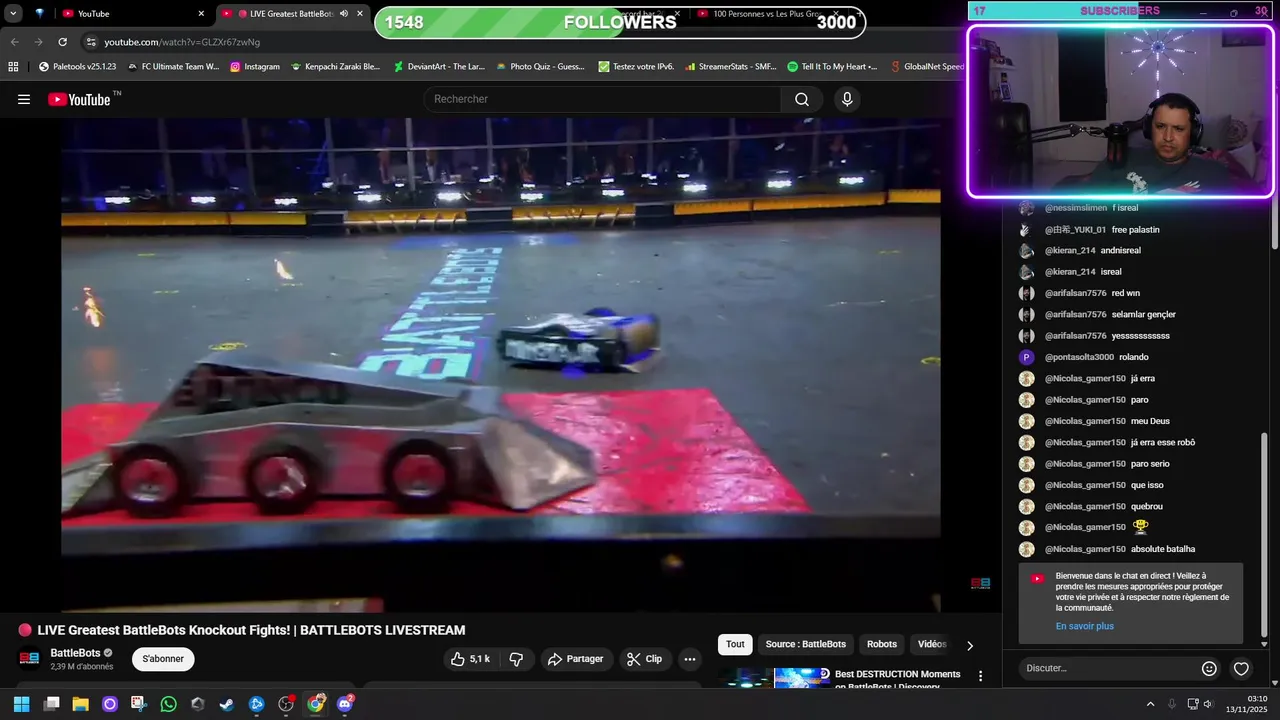1280x720 pixels.
Task: Send a heart reaction in chat
Action: pyautogui.click(x=1241, y=668)
